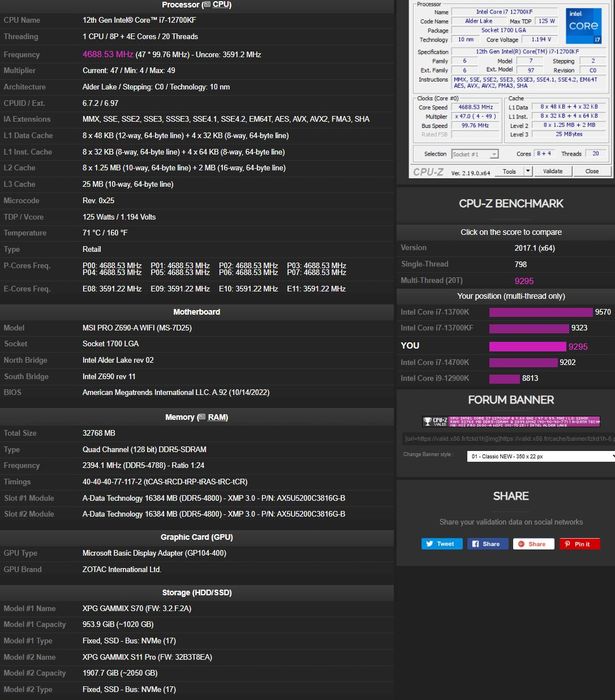The image size is (615, 700).
Task: Click the 1907.7 GiB capacity value
Action: 120,673
